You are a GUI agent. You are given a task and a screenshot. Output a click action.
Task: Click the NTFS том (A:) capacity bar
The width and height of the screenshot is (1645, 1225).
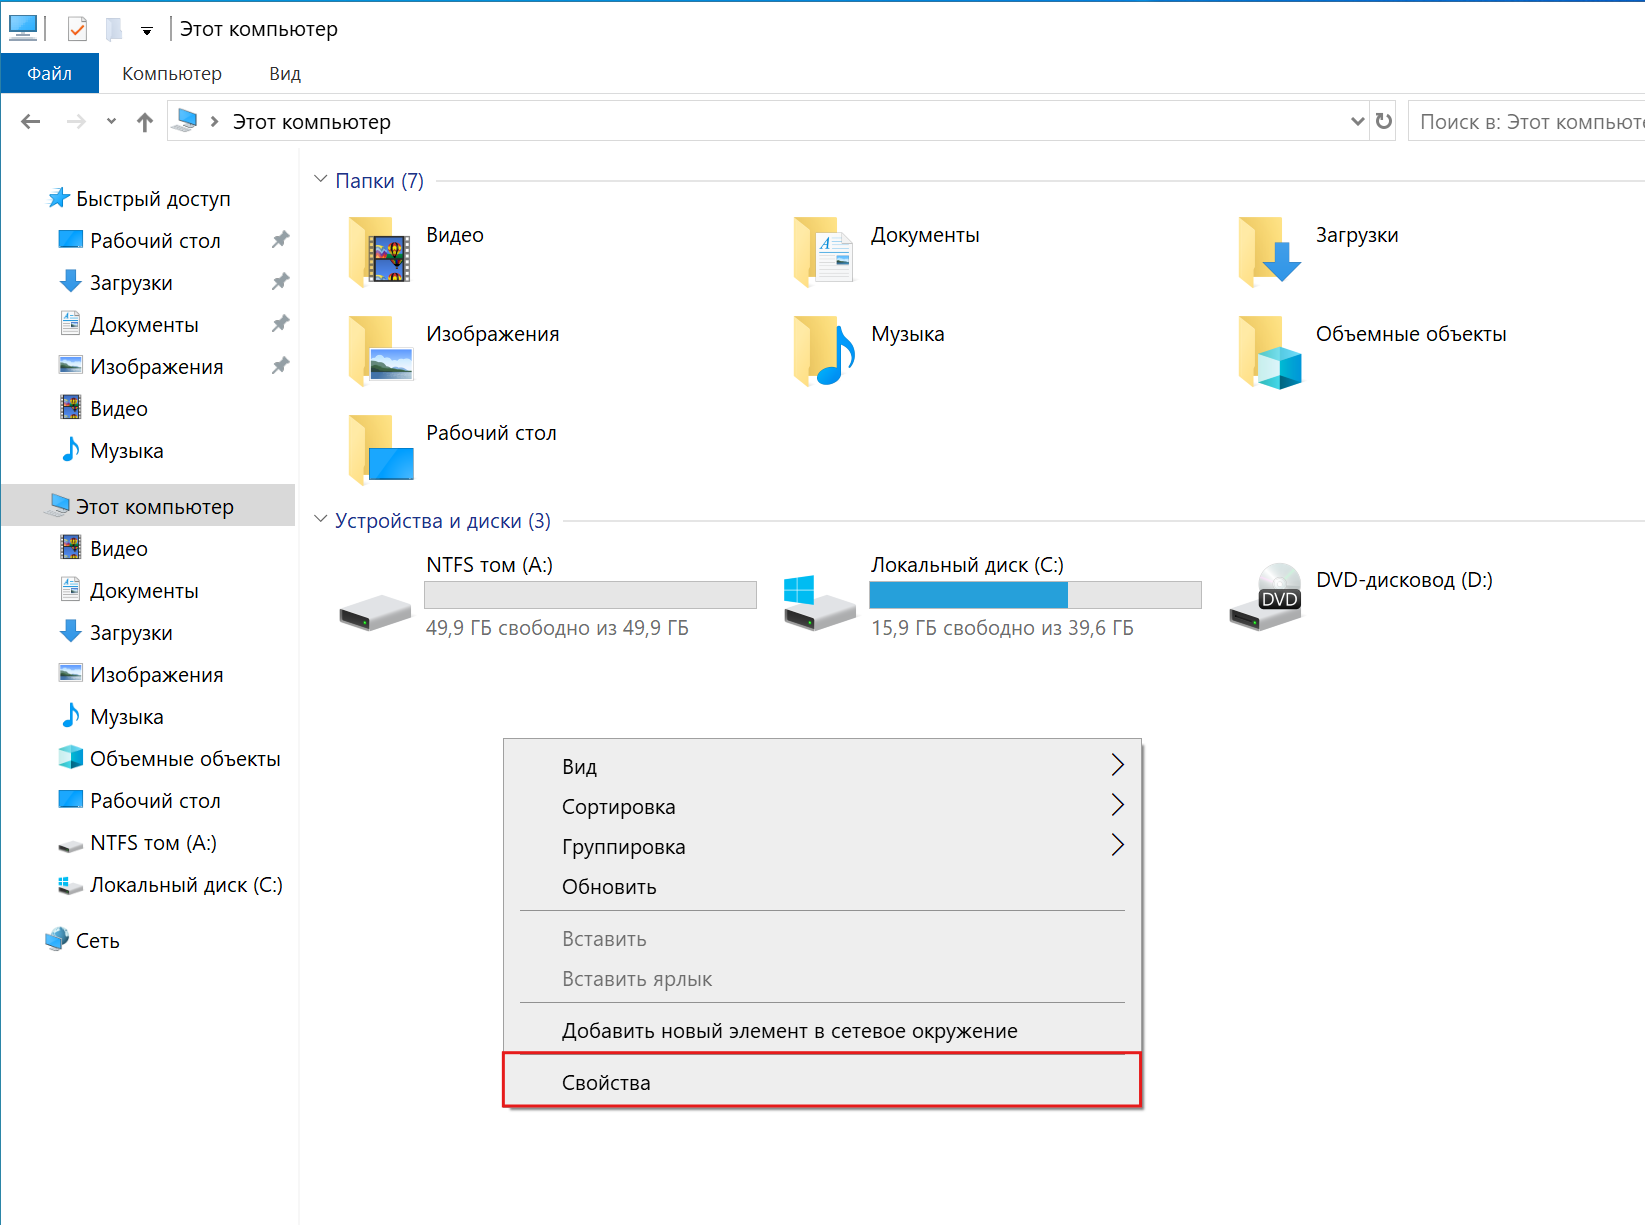click(x=590, y=595)
